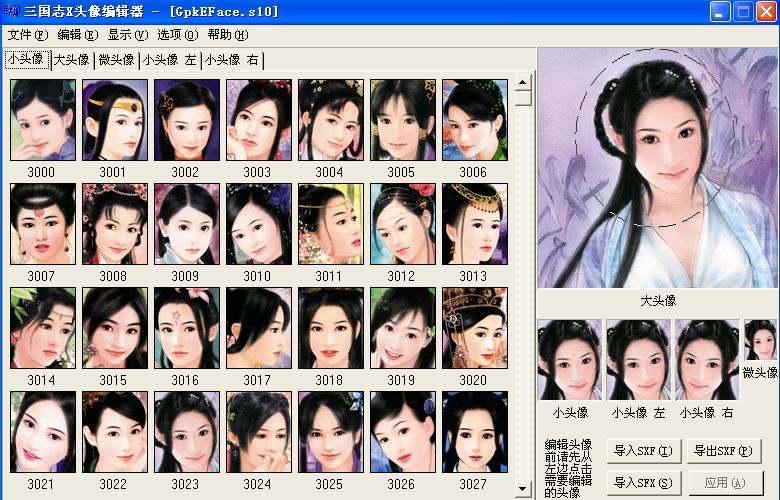This screenshot has height=500, width=780.
Task: Open the 编辑(E) menu
Action: click(78, 35)
